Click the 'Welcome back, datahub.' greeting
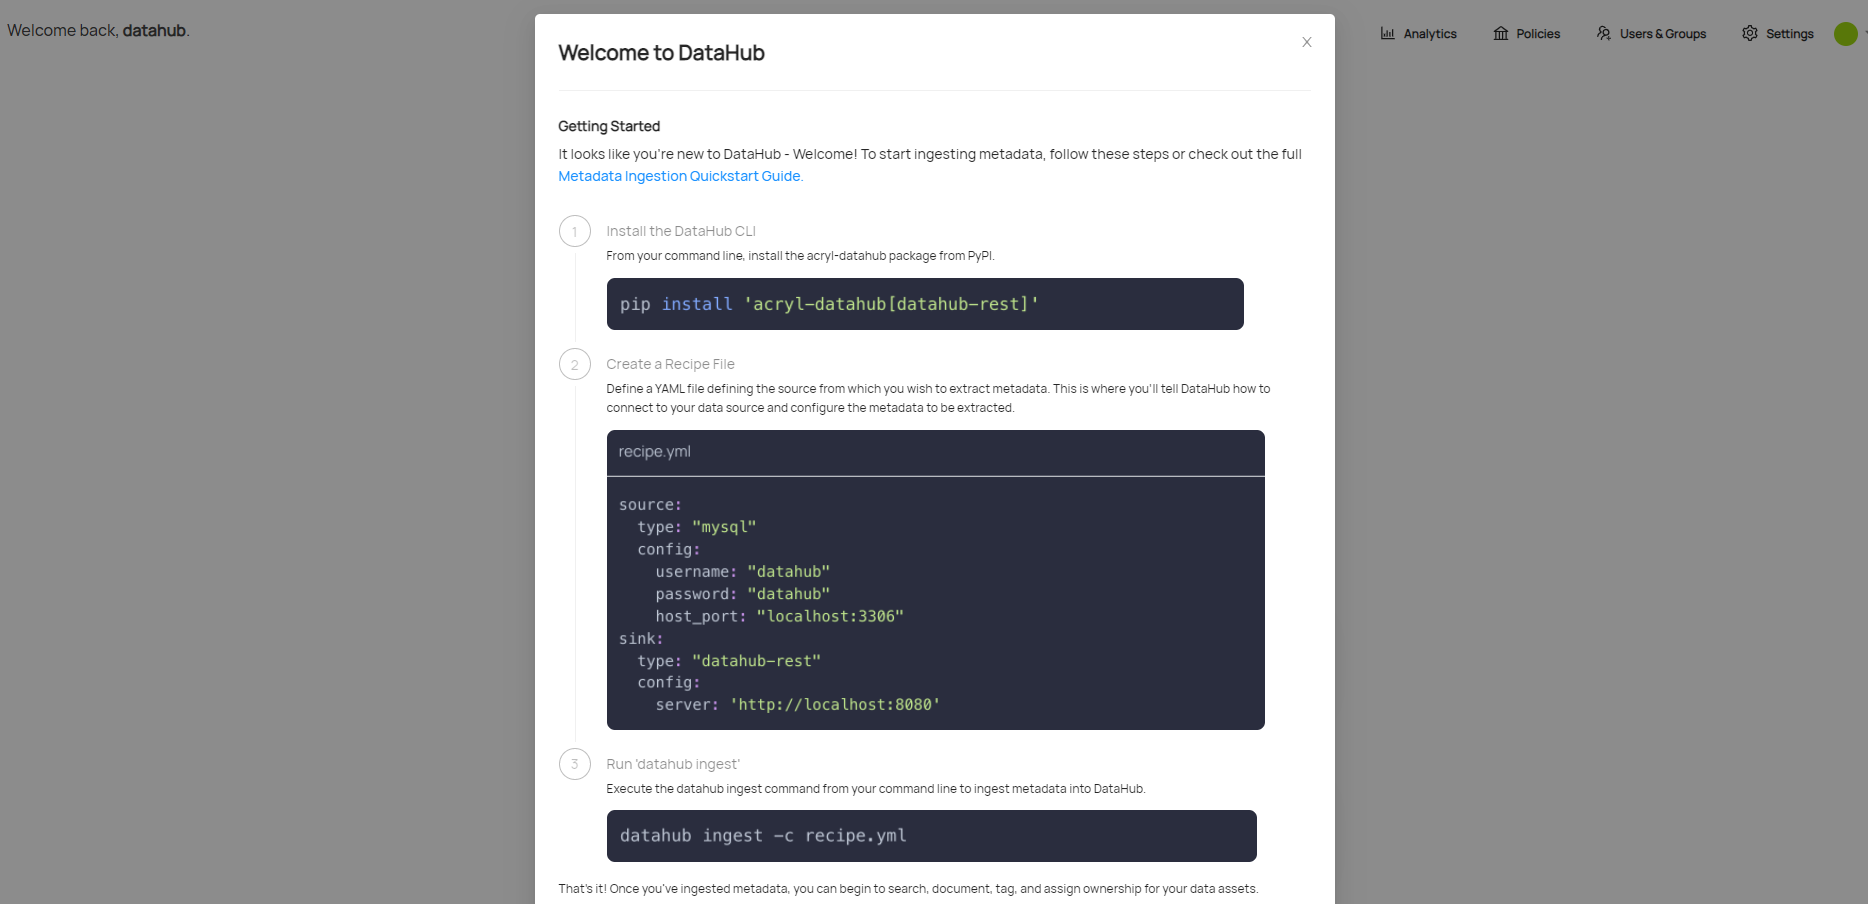The image size is (1868, 904). coord(98,31)
